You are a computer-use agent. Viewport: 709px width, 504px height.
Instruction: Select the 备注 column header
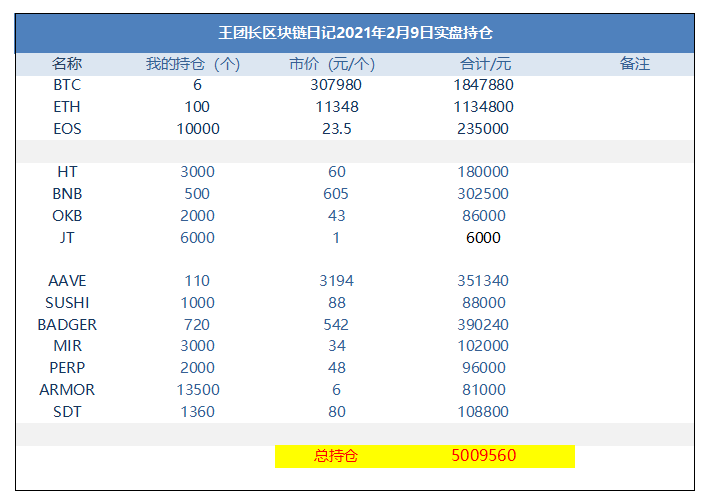635,64
